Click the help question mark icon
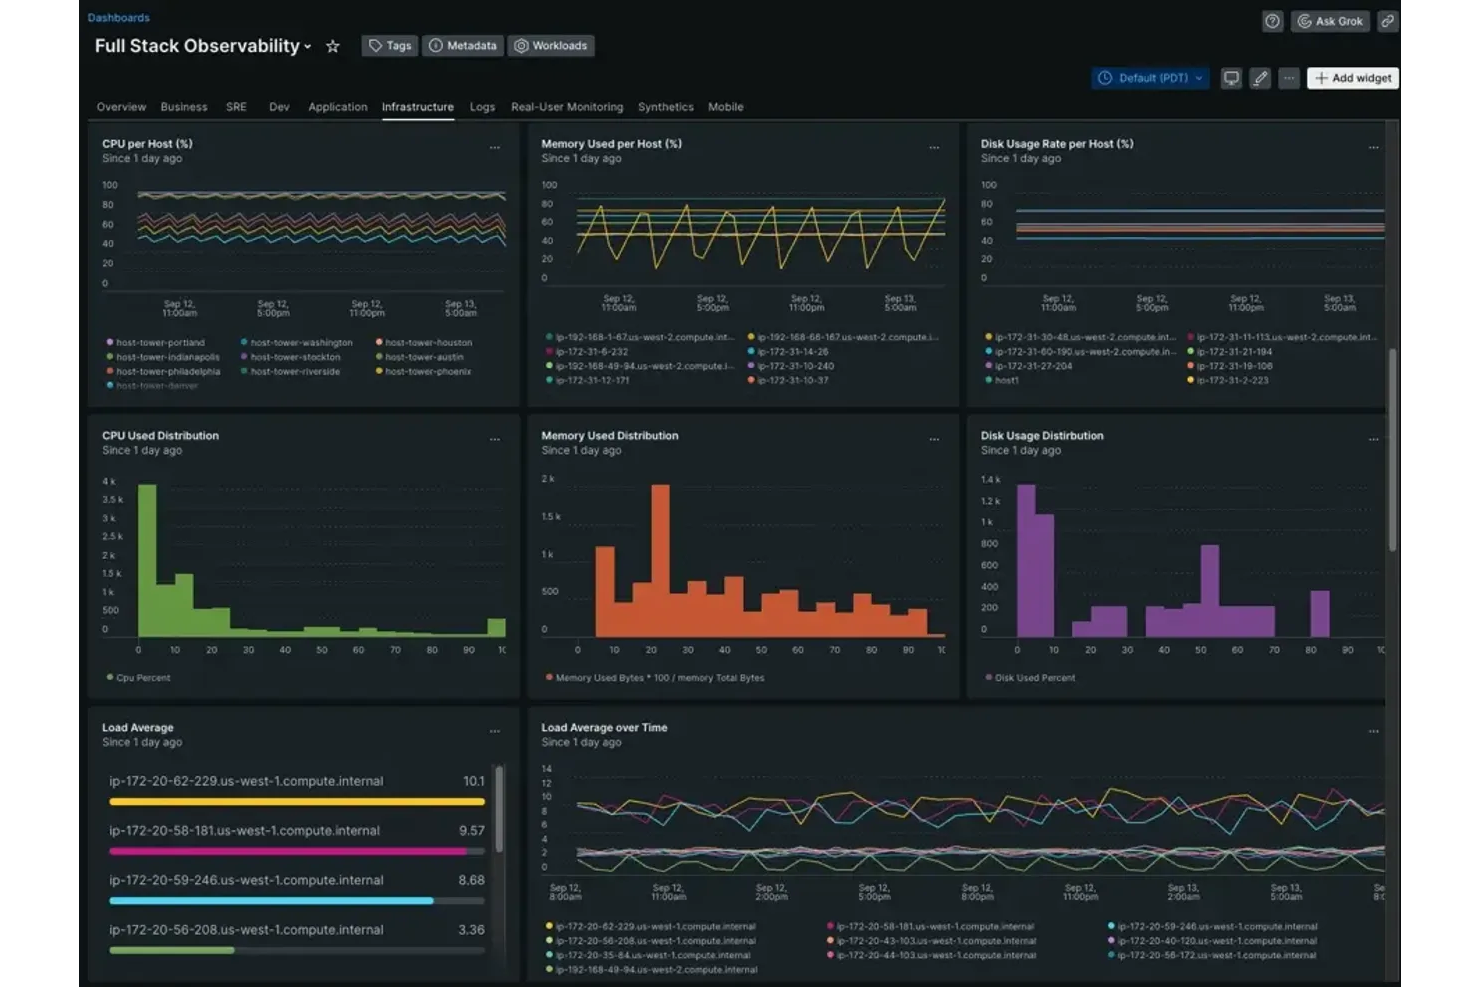Screen dimensions: 1480x987 [1272, 21]
